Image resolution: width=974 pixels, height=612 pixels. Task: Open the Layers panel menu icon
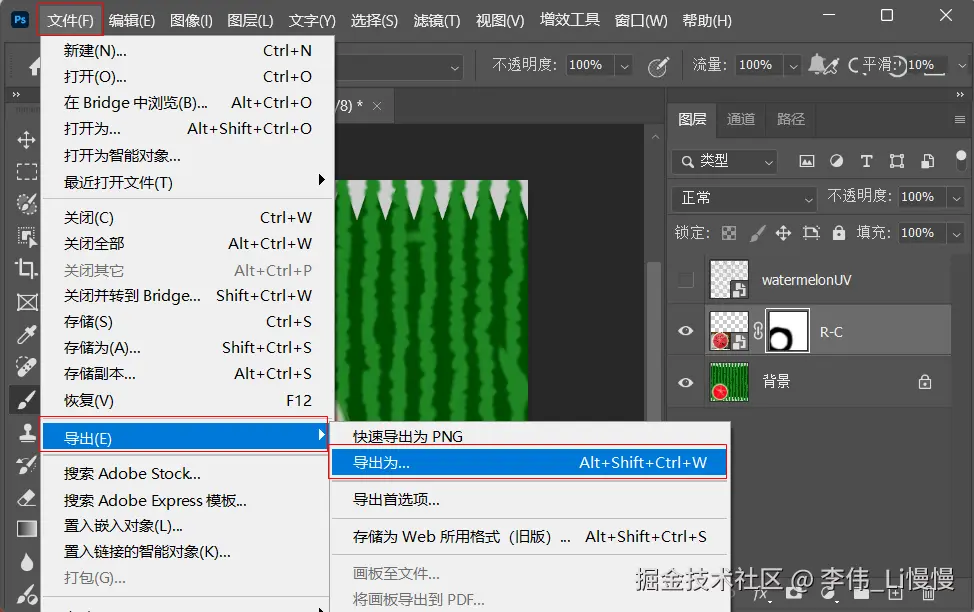pos(960,119)
